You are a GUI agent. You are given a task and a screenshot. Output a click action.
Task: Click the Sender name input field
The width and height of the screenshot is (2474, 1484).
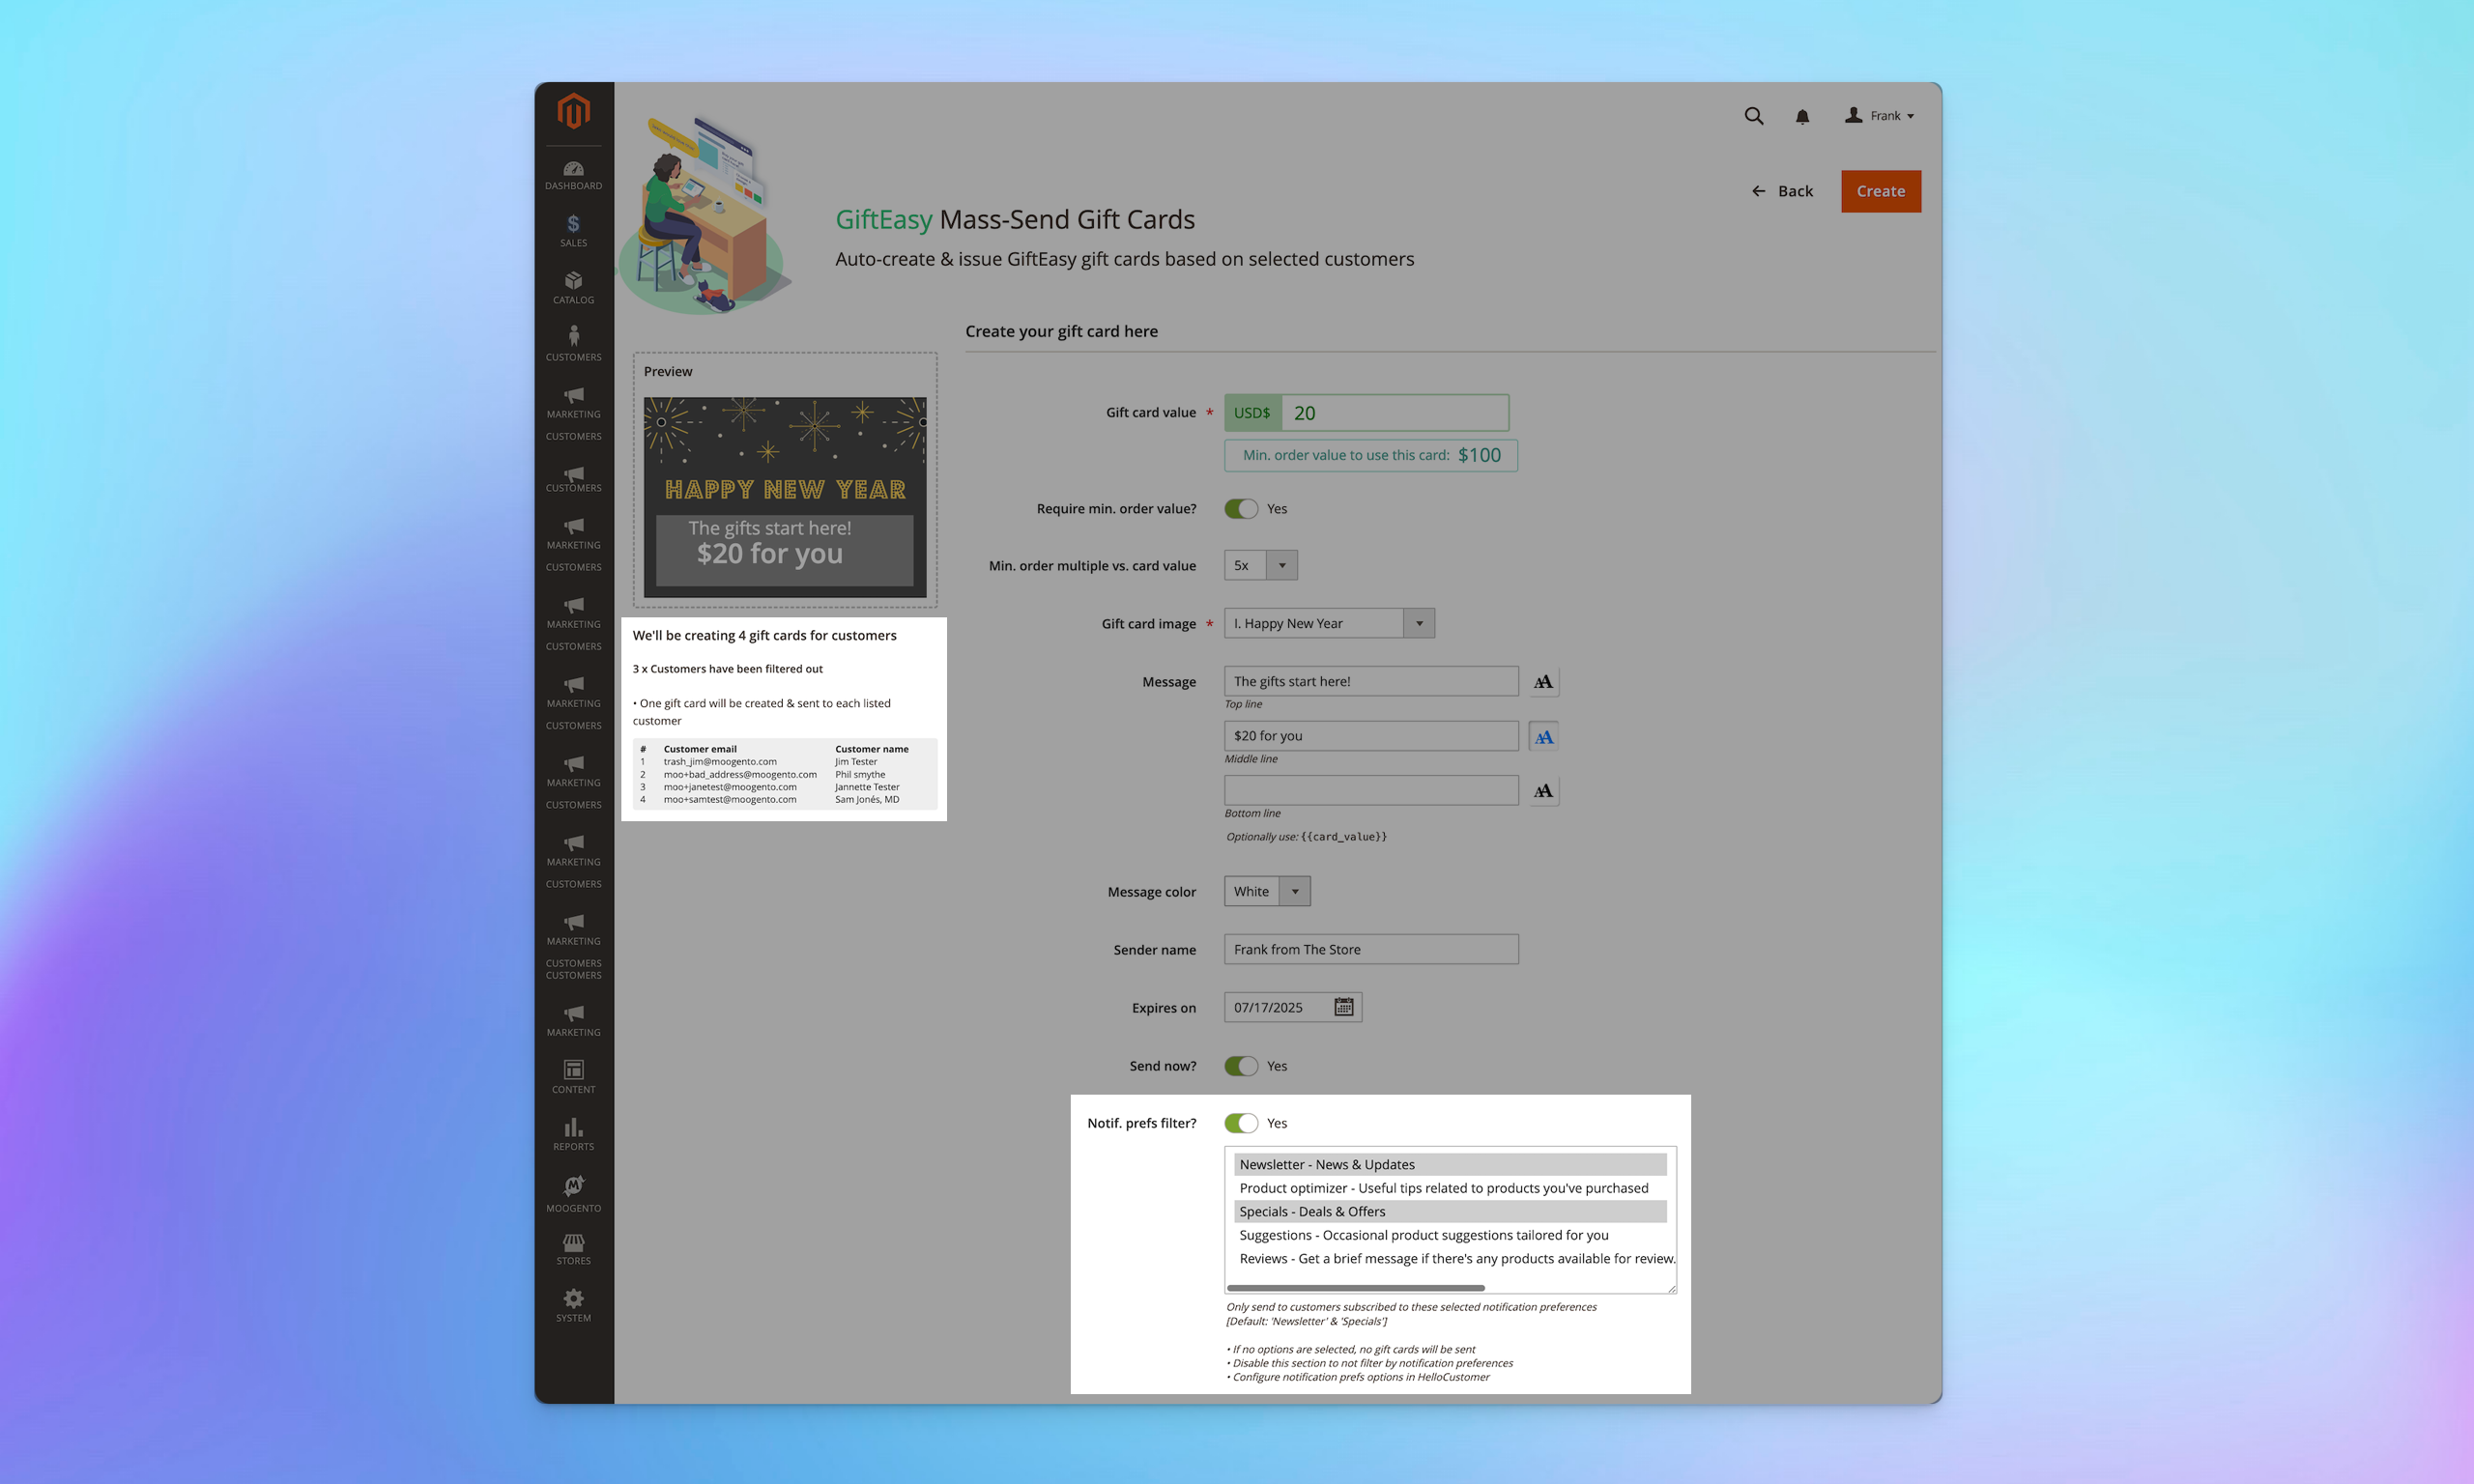1369,949
